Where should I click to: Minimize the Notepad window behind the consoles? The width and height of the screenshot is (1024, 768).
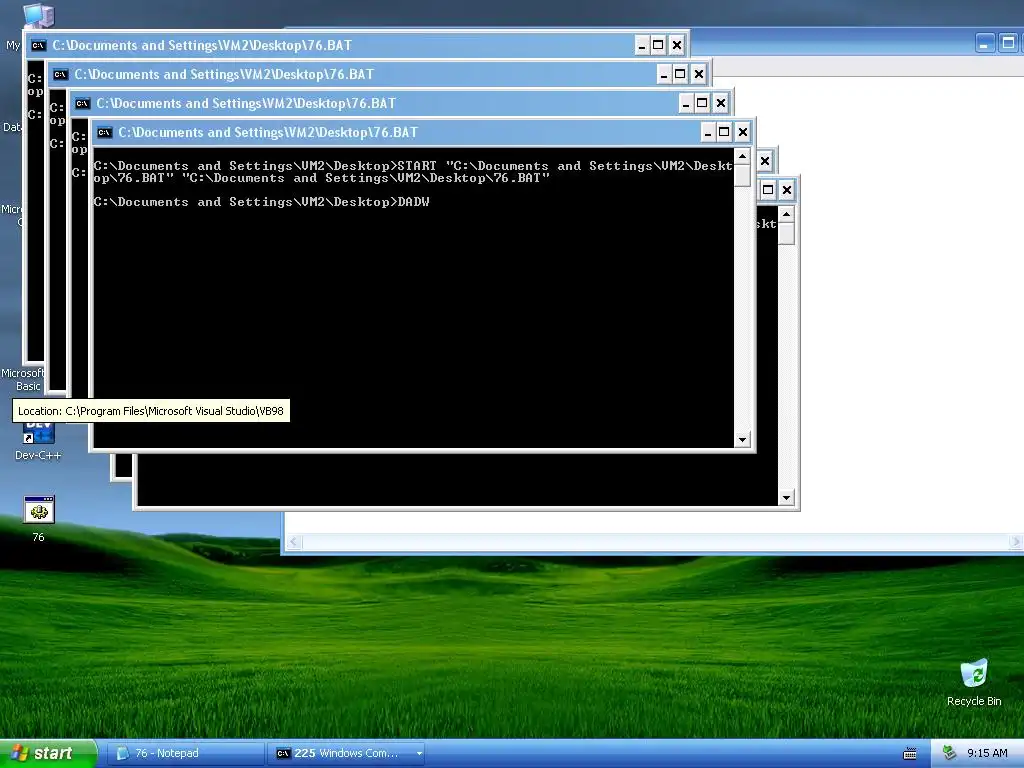[985, 44]
